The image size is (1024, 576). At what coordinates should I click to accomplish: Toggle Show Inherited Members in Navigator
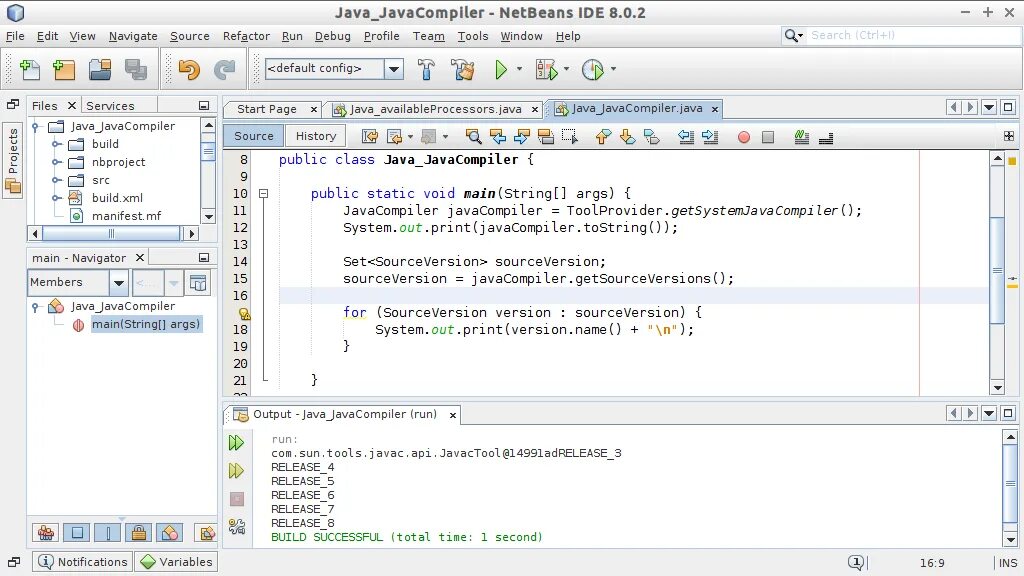[46, 533]
